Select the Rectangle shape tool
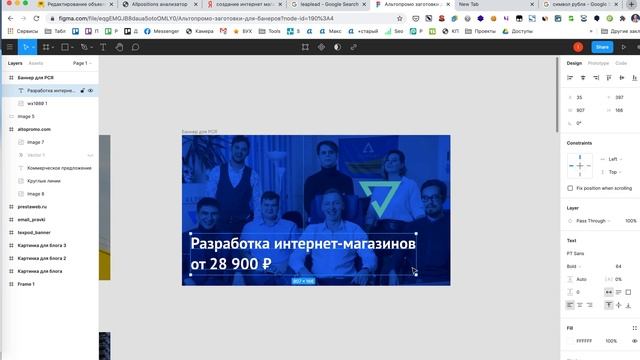 click(x=64, y=47)
